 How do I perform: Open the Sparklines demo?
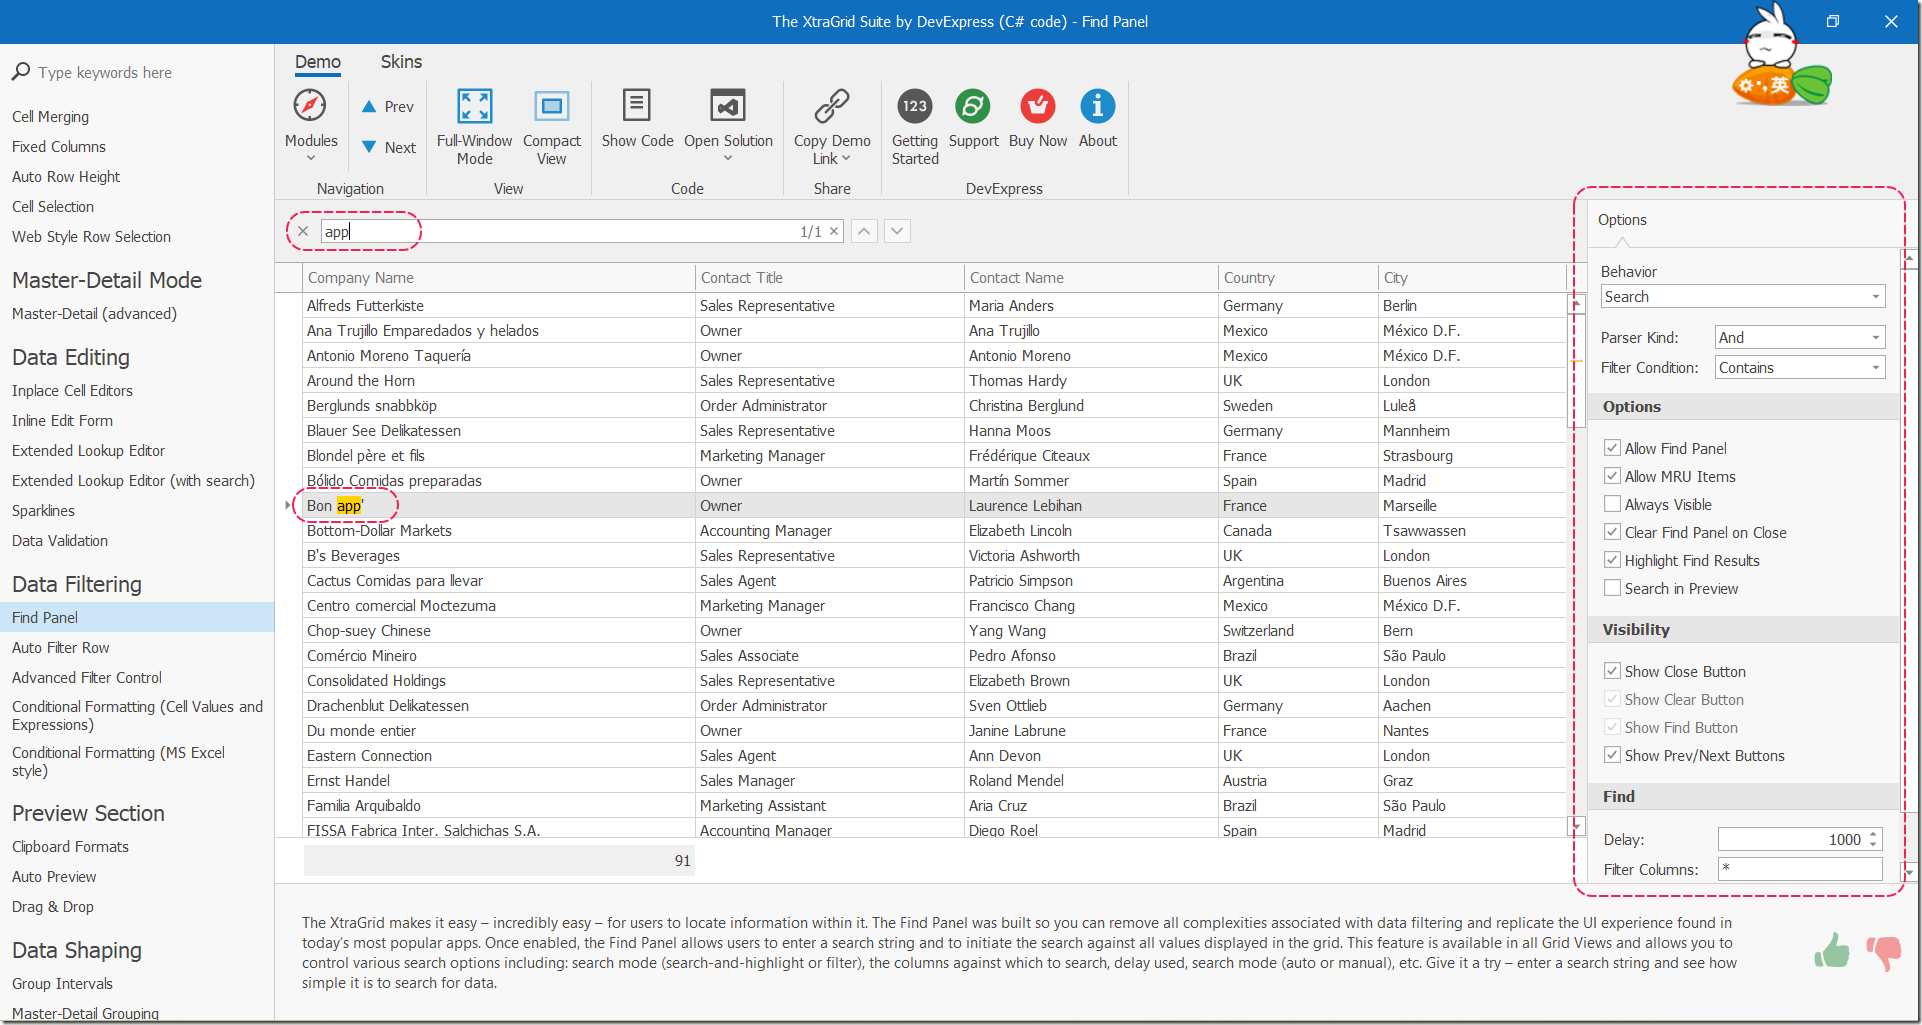[x=43, y=511]
